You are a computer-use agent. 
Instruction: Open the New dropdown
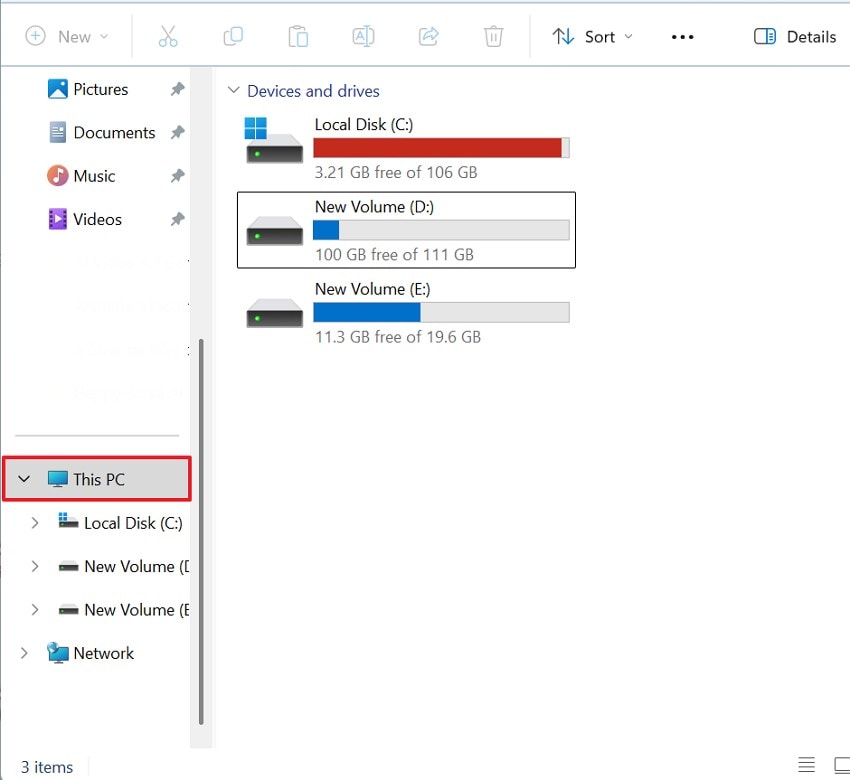(x=68, y=36)
